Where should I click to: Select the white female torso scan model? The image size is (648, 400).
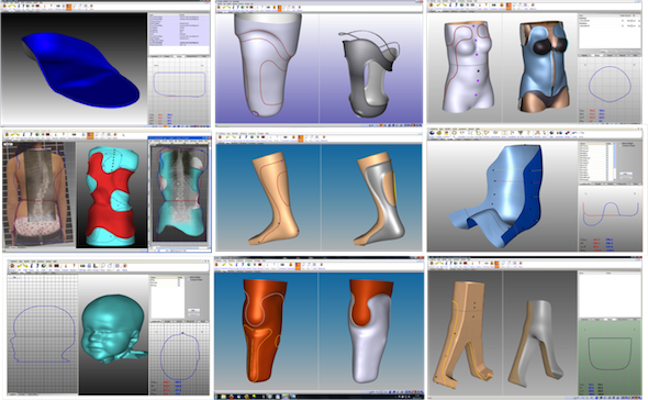click(x=469, y=66)
